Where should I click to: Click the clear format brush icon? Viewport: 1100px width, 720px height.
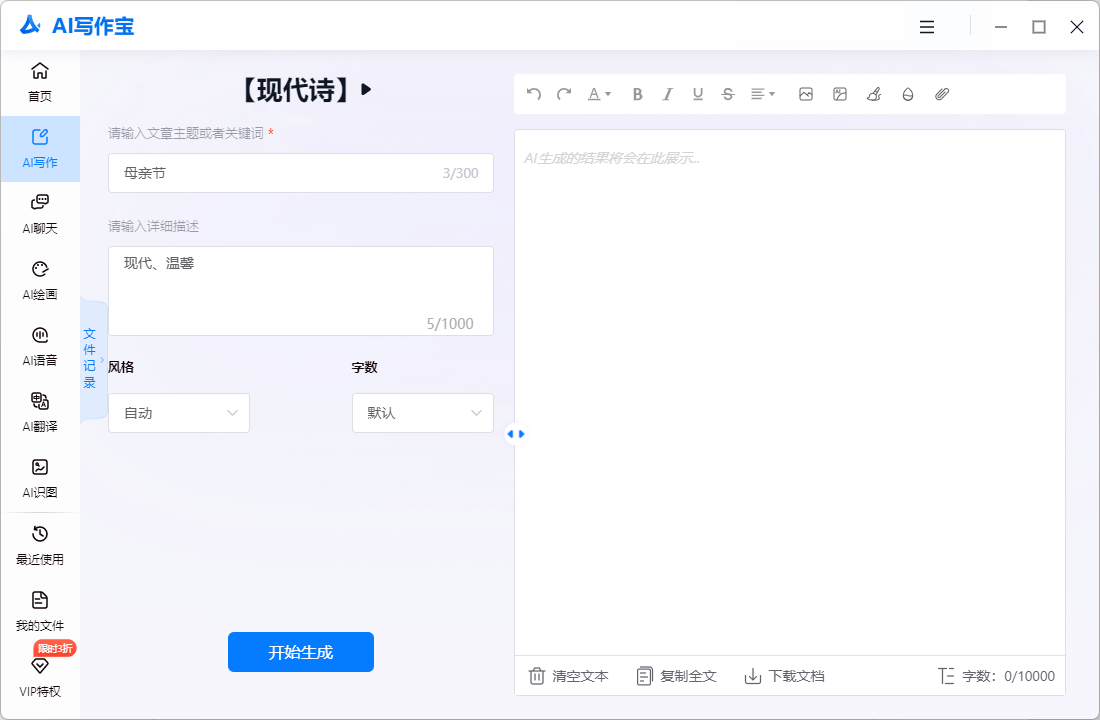(873, 94)
